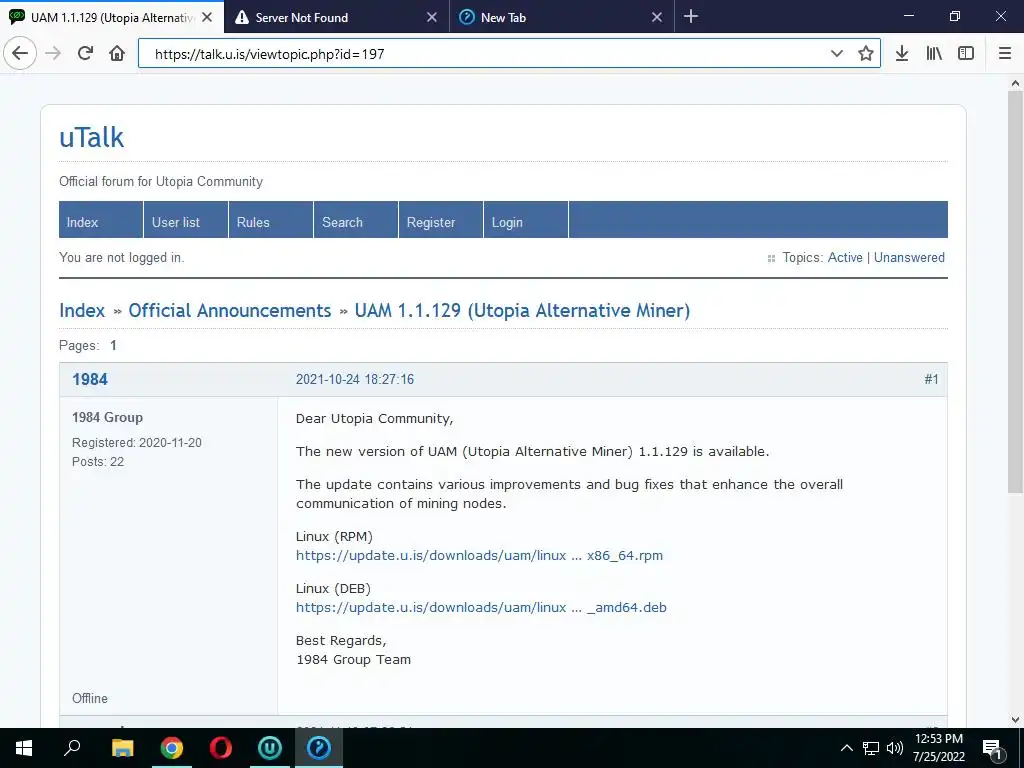Select the 'Posts: 22' text
The width and height of the screenshot is (1024, 768).
click(98, 462)
